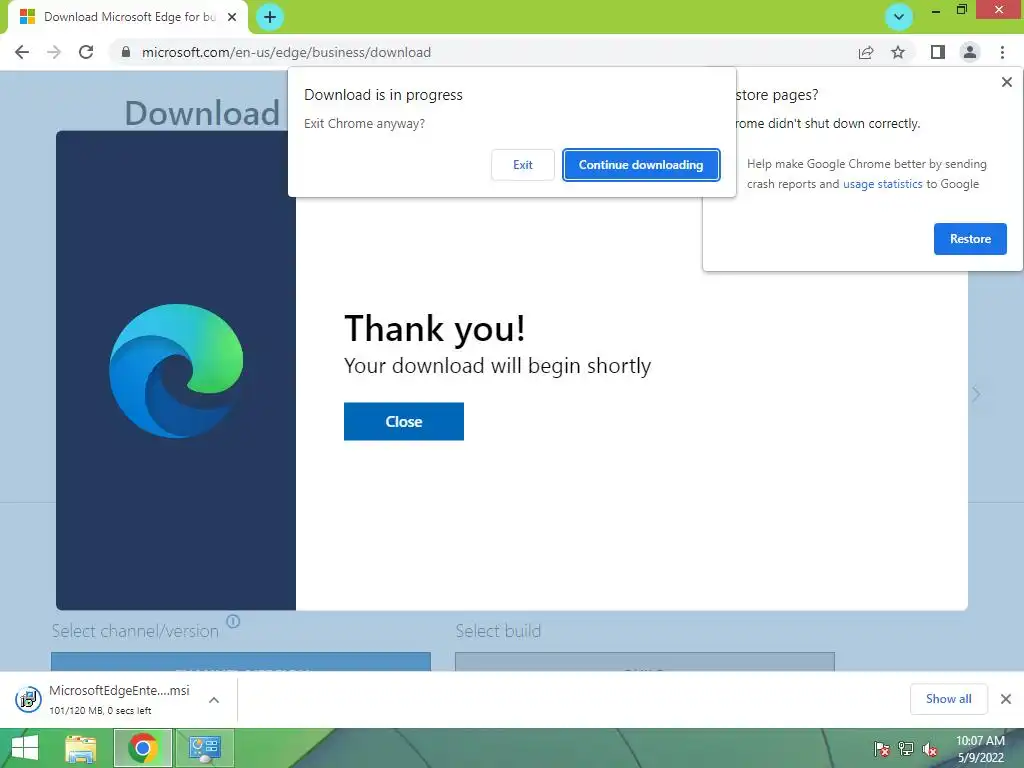Screen dimensions: 1024x768
Task: Open the Chrome side panel icon
Action: coord(938,52)
